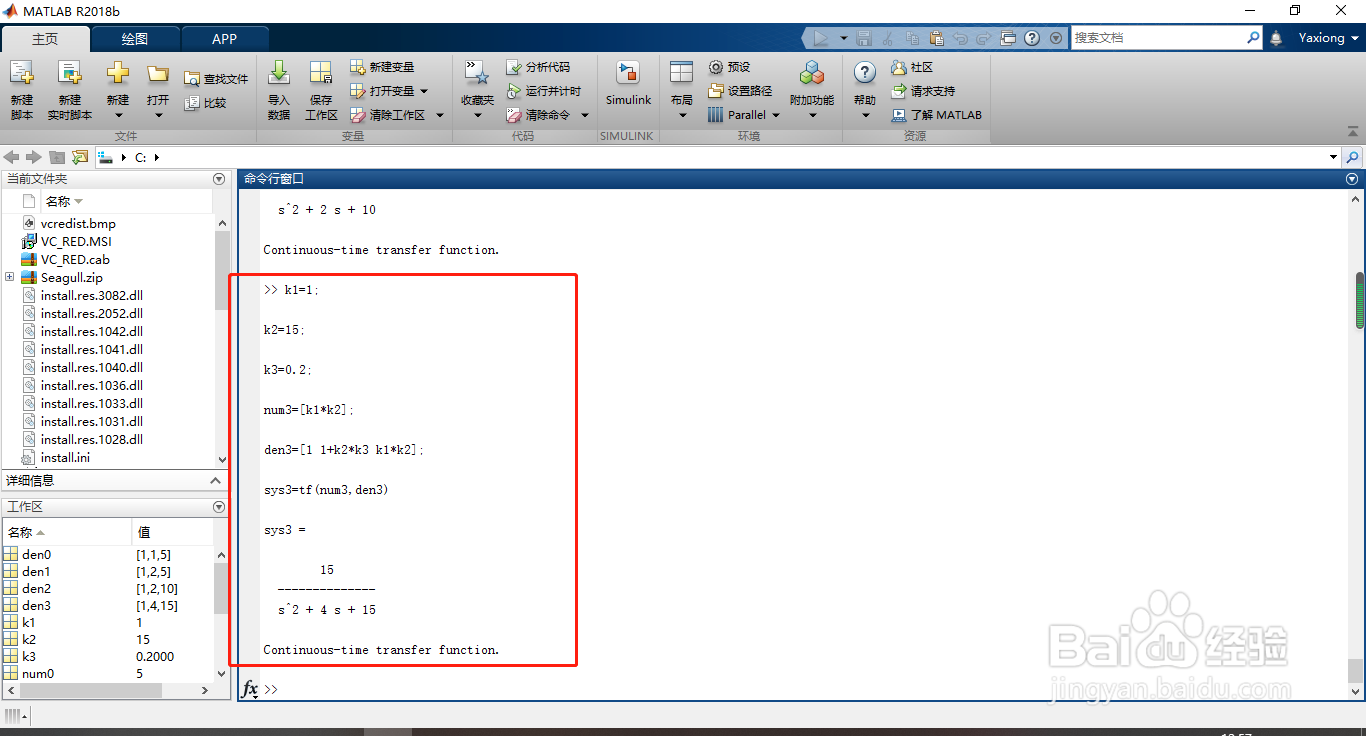The image size is (1366, 736).
Task: Create a new script with 新建脚本
Action: 22,90
